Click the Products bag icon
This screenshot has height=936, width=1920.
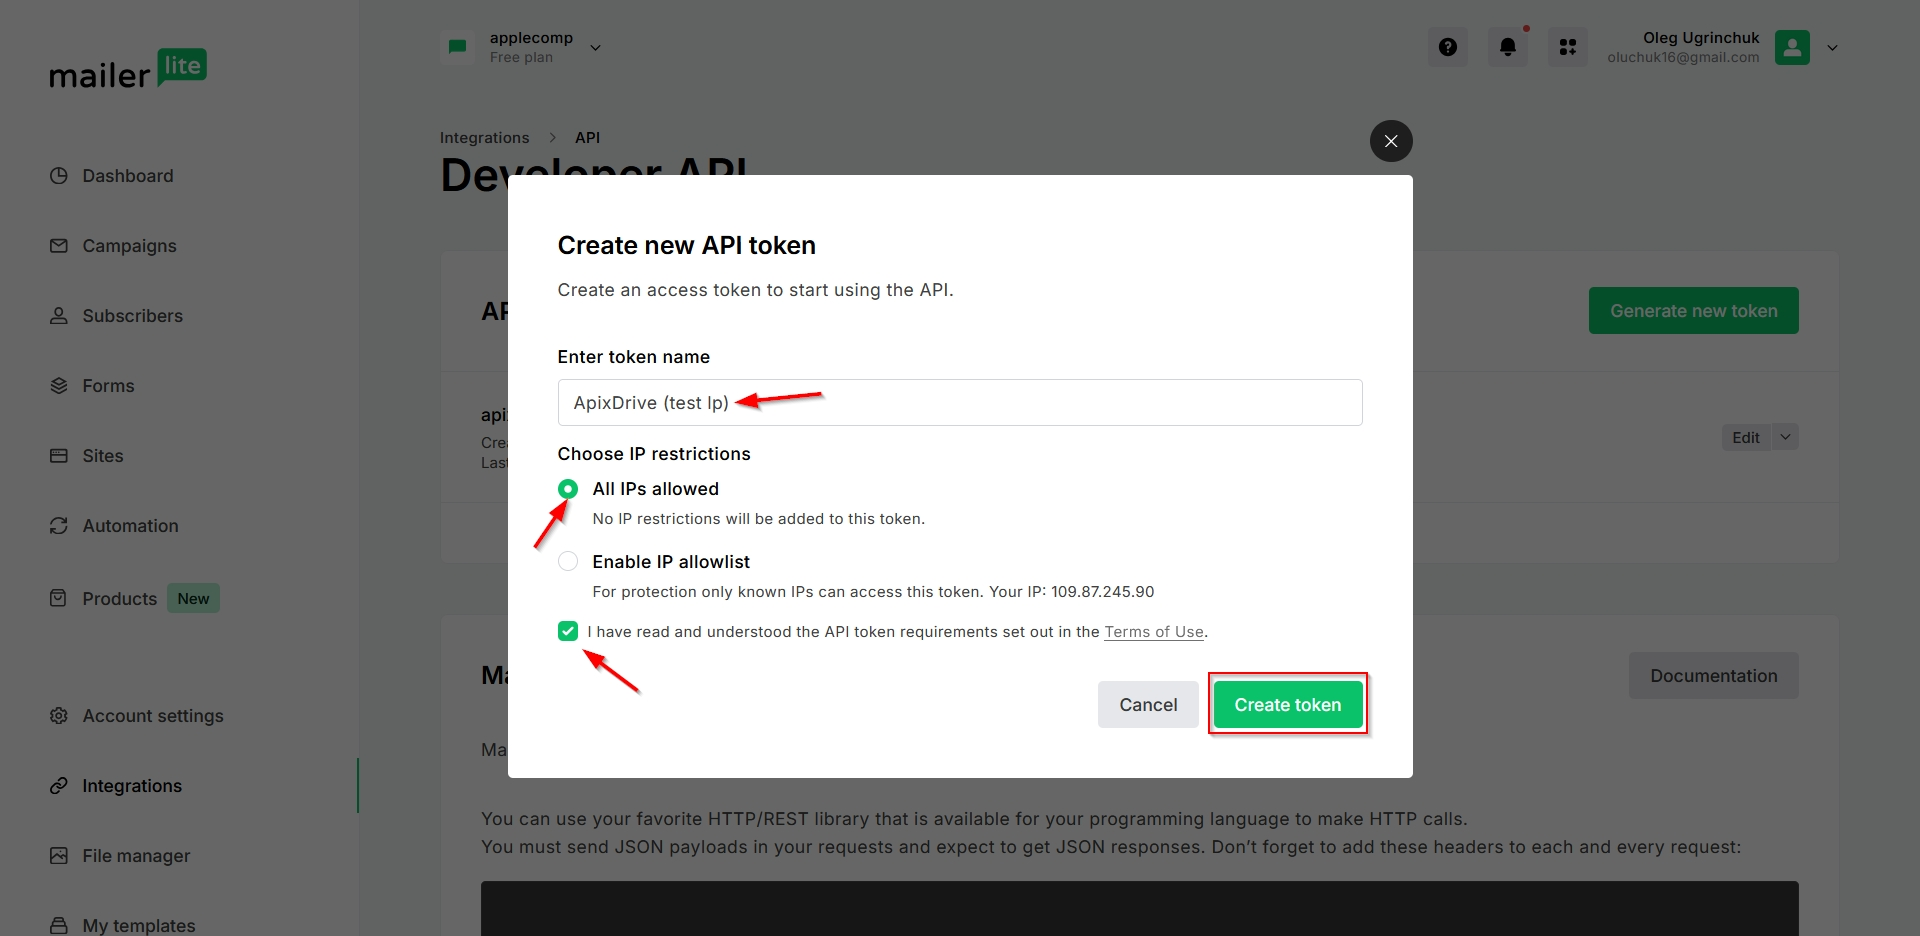pyautogui.click(x=59, y=598)
